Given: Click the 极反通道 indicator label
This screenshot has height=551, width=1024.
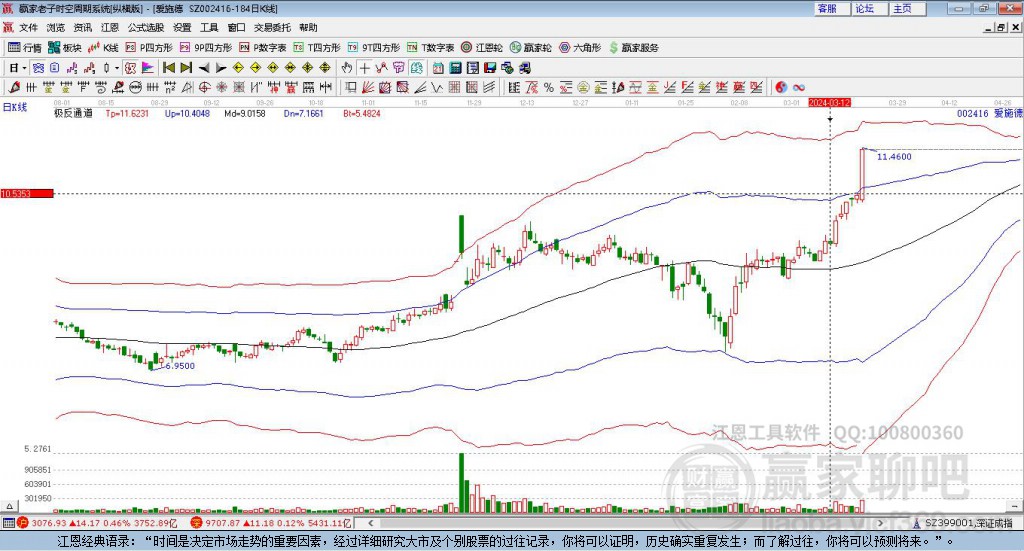Looking at the screenshot, I should coord(73,113).
